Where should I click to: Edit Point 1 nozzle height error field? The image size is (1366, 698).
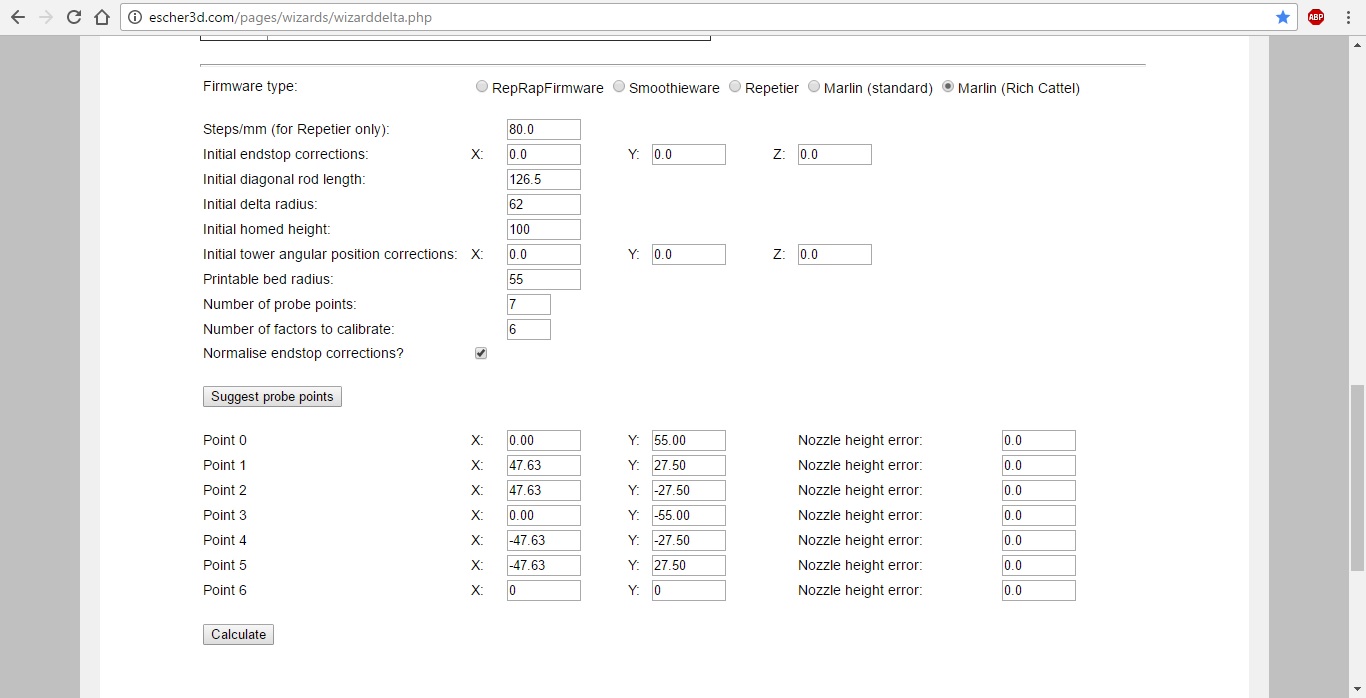(x=1039, y=466)
